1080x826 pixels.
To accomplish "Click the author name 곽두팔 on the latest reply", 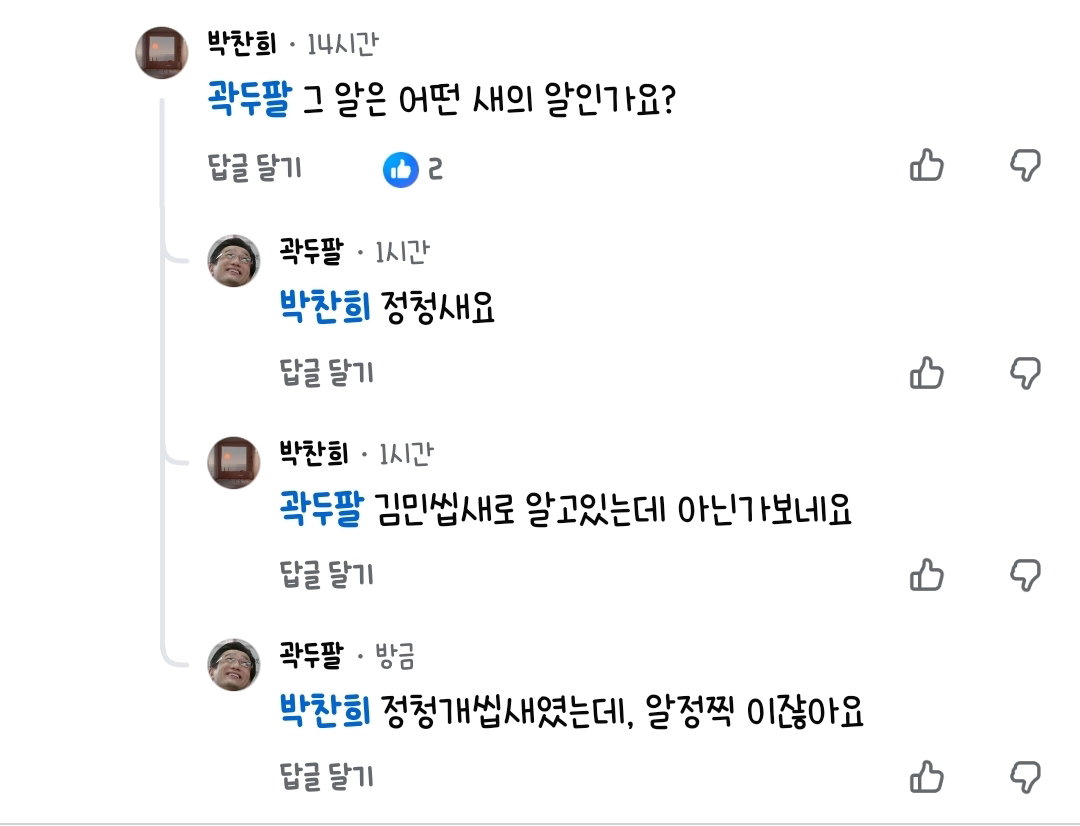I will coord(311,654).
